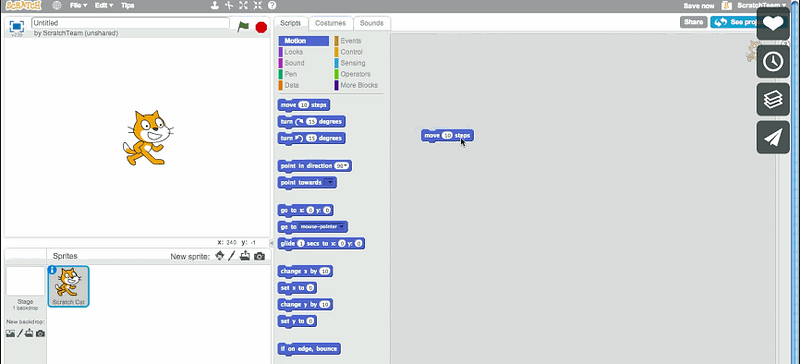This screenshot has width=800, height=364.
Task: Open the Tips menu
Action: click(x=128, y=5)
